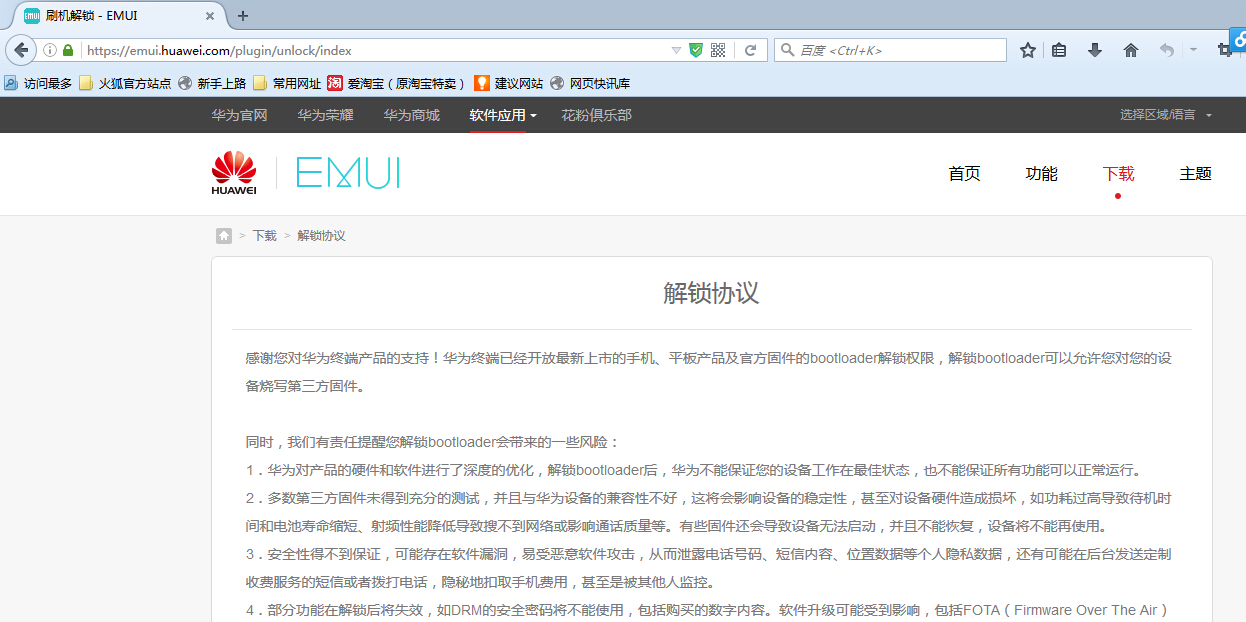Open the bookmarks list icon
This screenshot has width=1246, height=622.
pos(1060,50)
